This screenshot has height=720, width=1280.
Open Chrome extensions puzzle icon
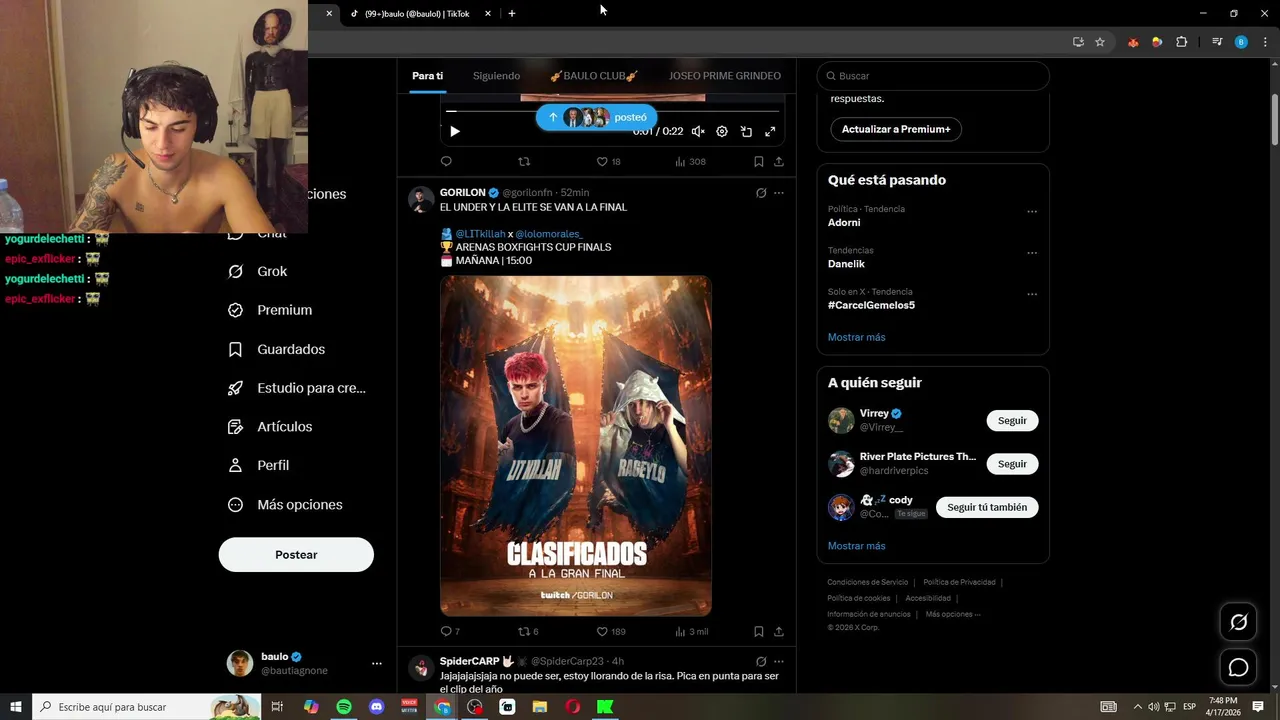1182,42
